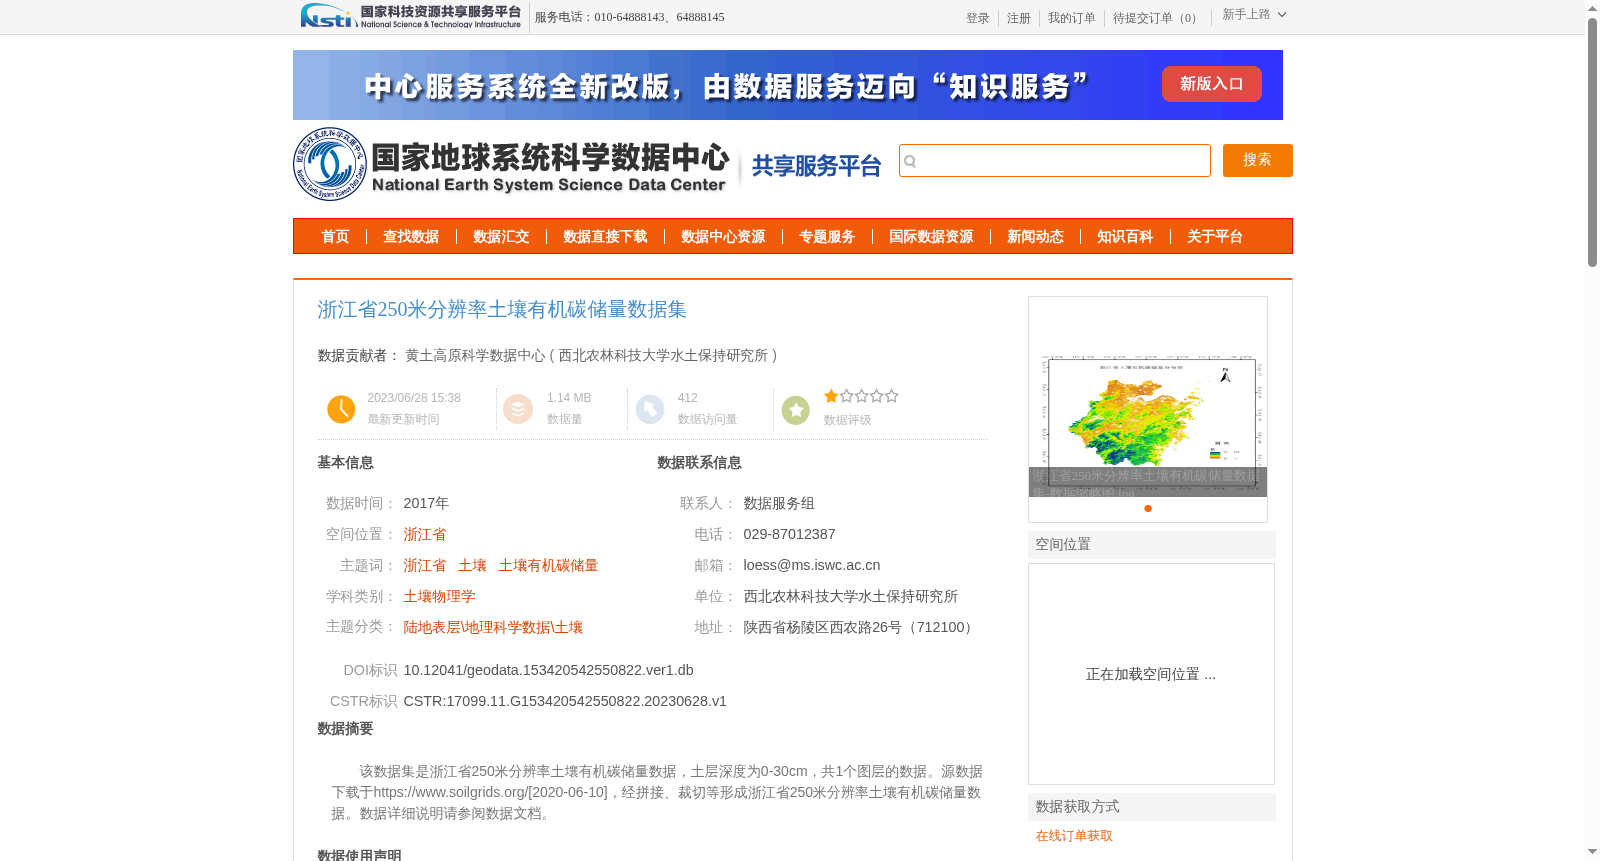Screen dimensions: 1600x861
Task: Click the data visits pointer icon
Action: [650, 409]
